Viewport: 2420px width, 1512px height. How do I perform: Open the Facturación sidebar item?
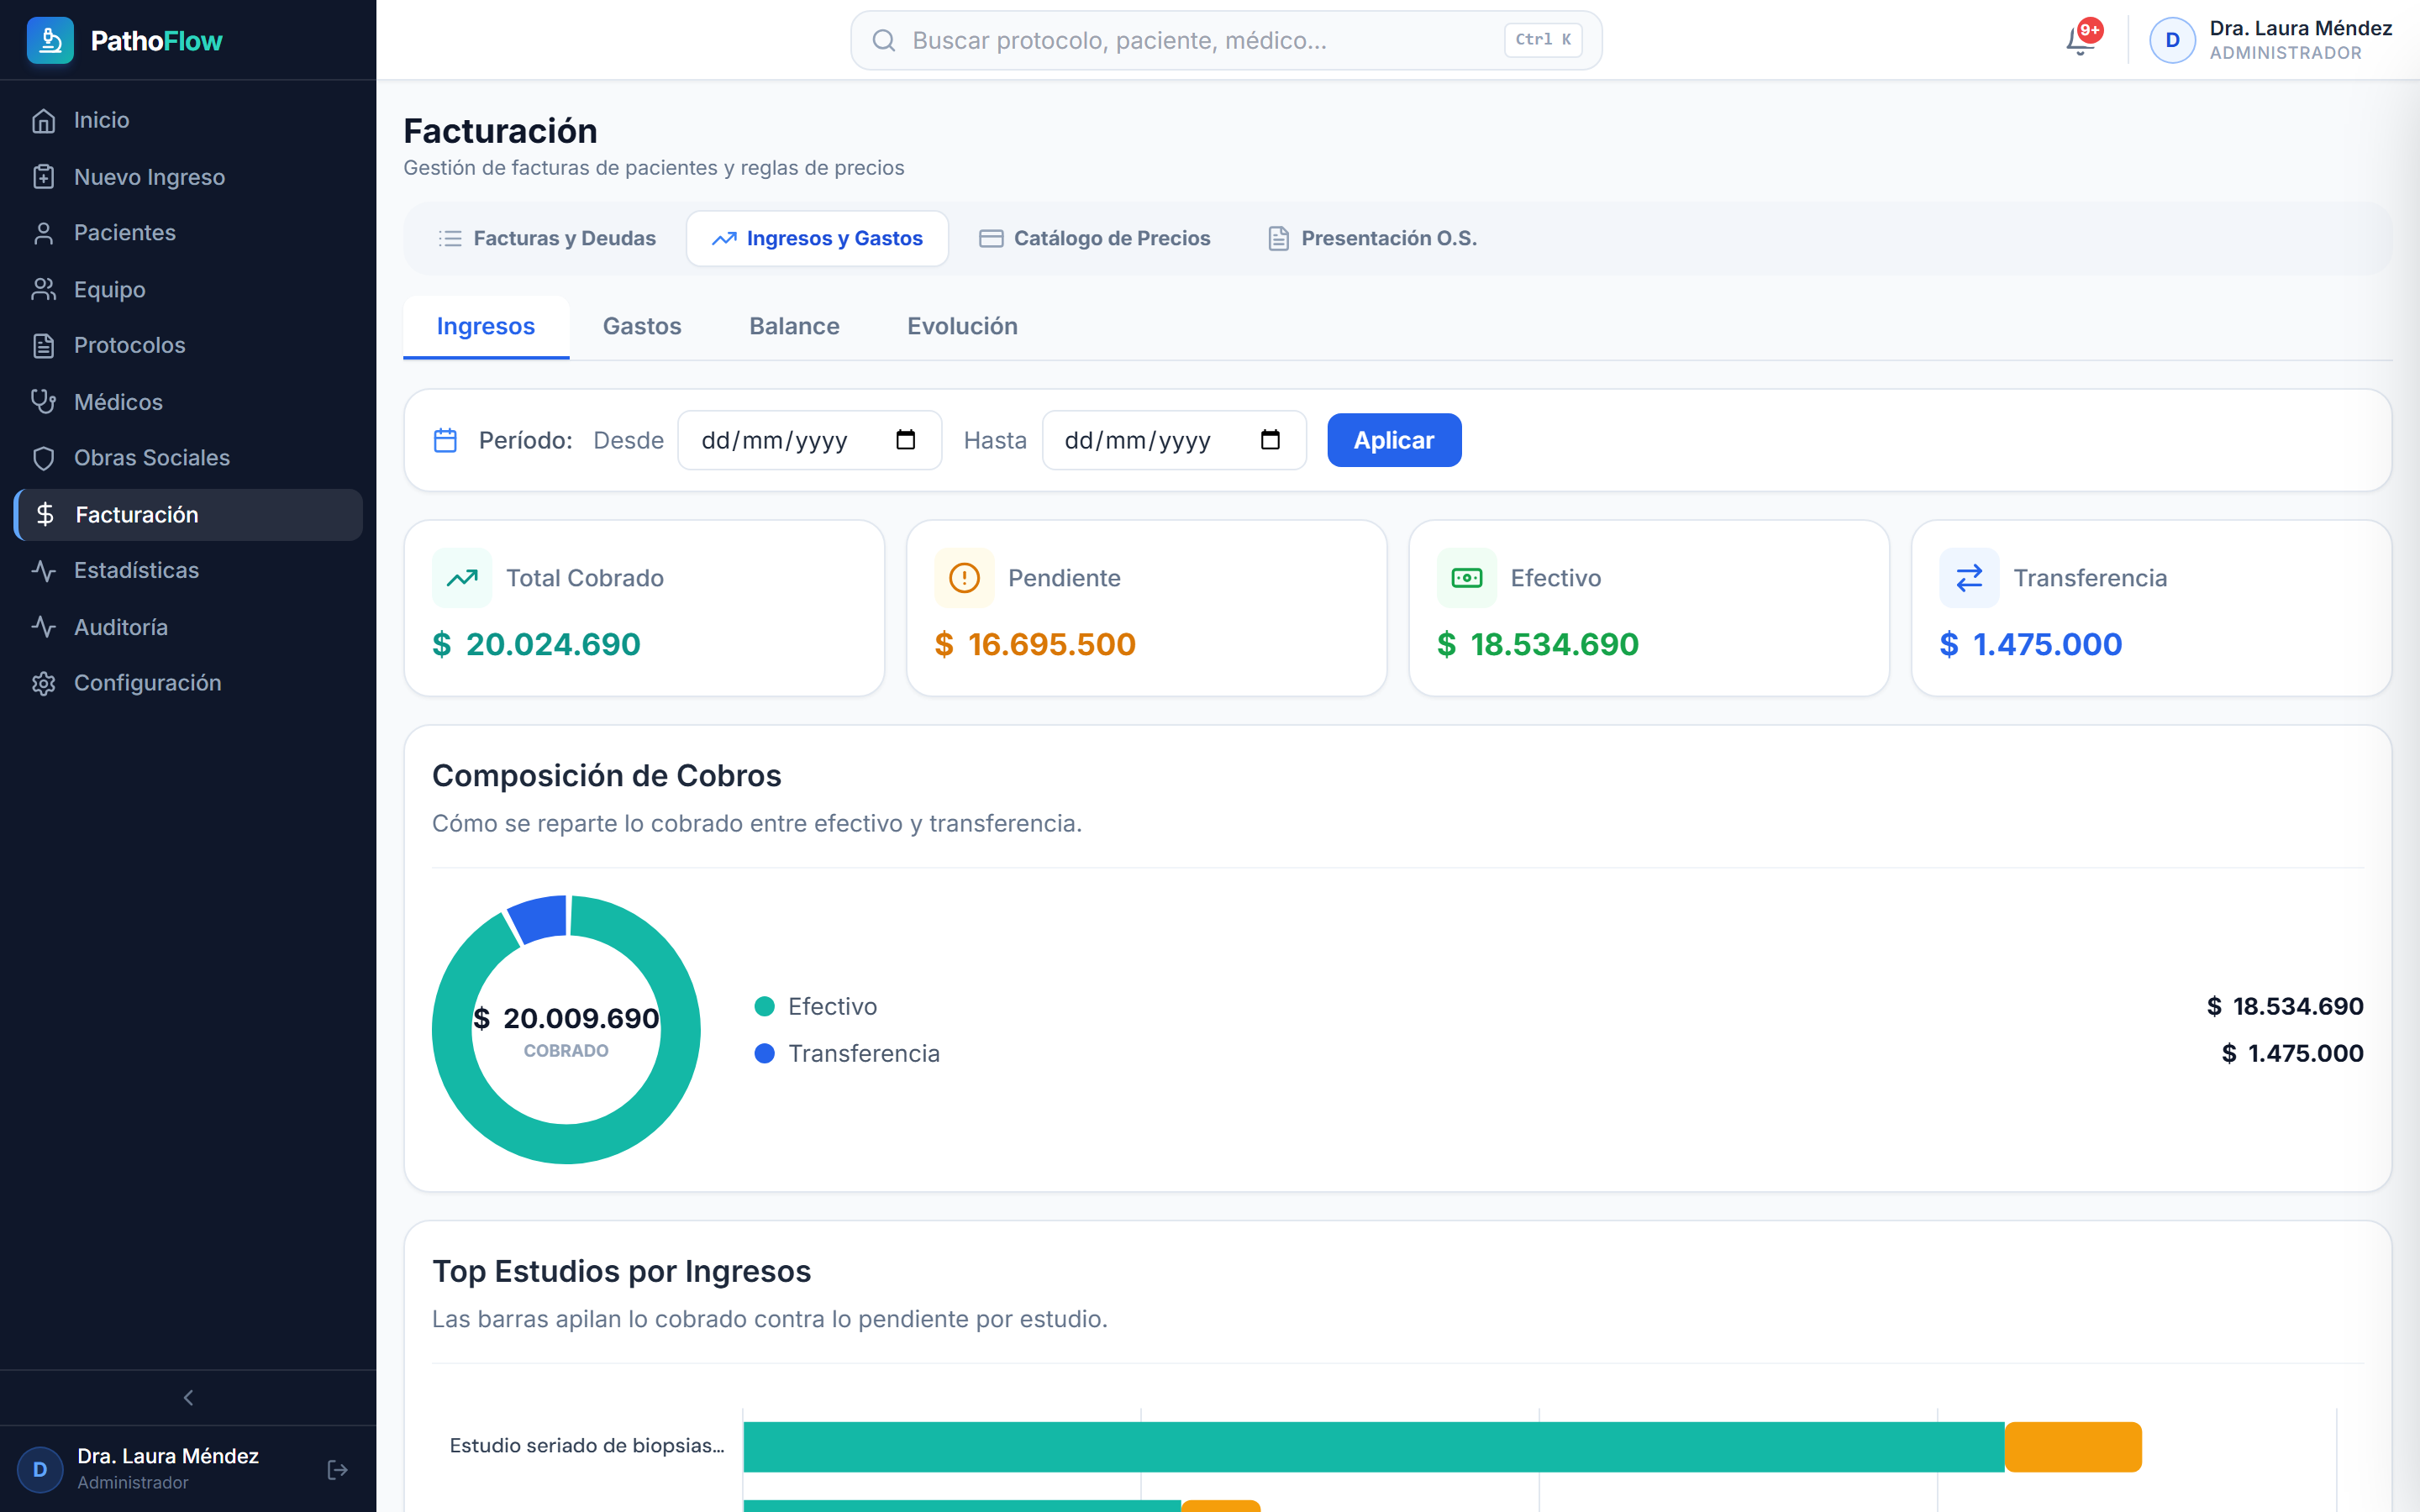point(188,515)
